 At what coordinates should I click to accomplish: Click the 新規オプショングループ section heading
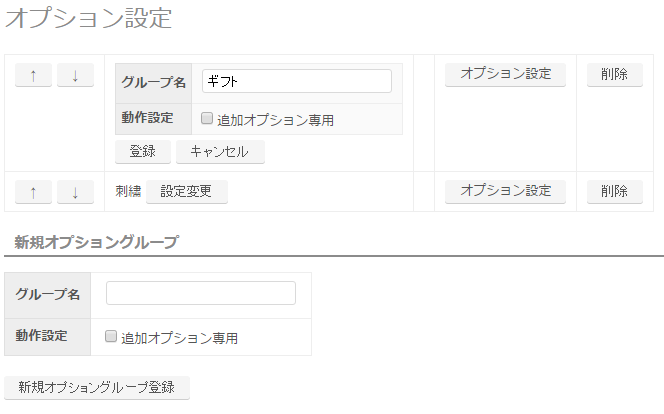[x=97, y=242]
